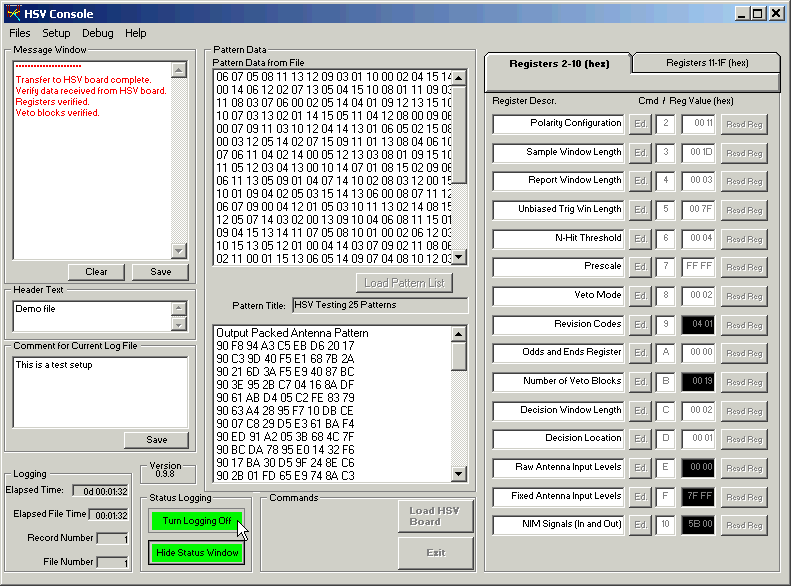
Task: Turn Logging Off with green button
Action: [x=196, y=521]
